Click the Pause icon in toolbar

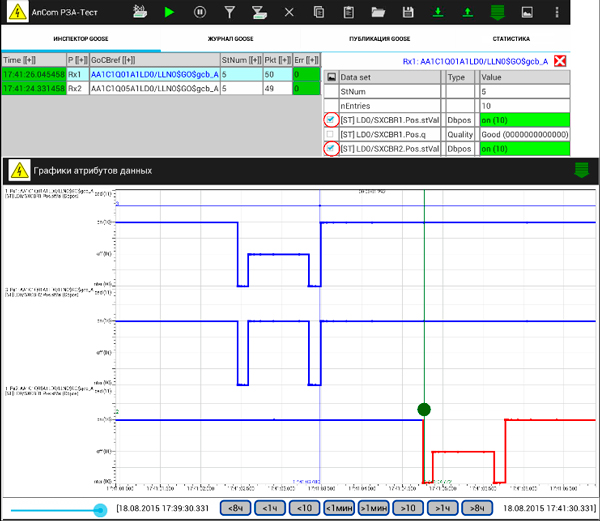[200, 12]
